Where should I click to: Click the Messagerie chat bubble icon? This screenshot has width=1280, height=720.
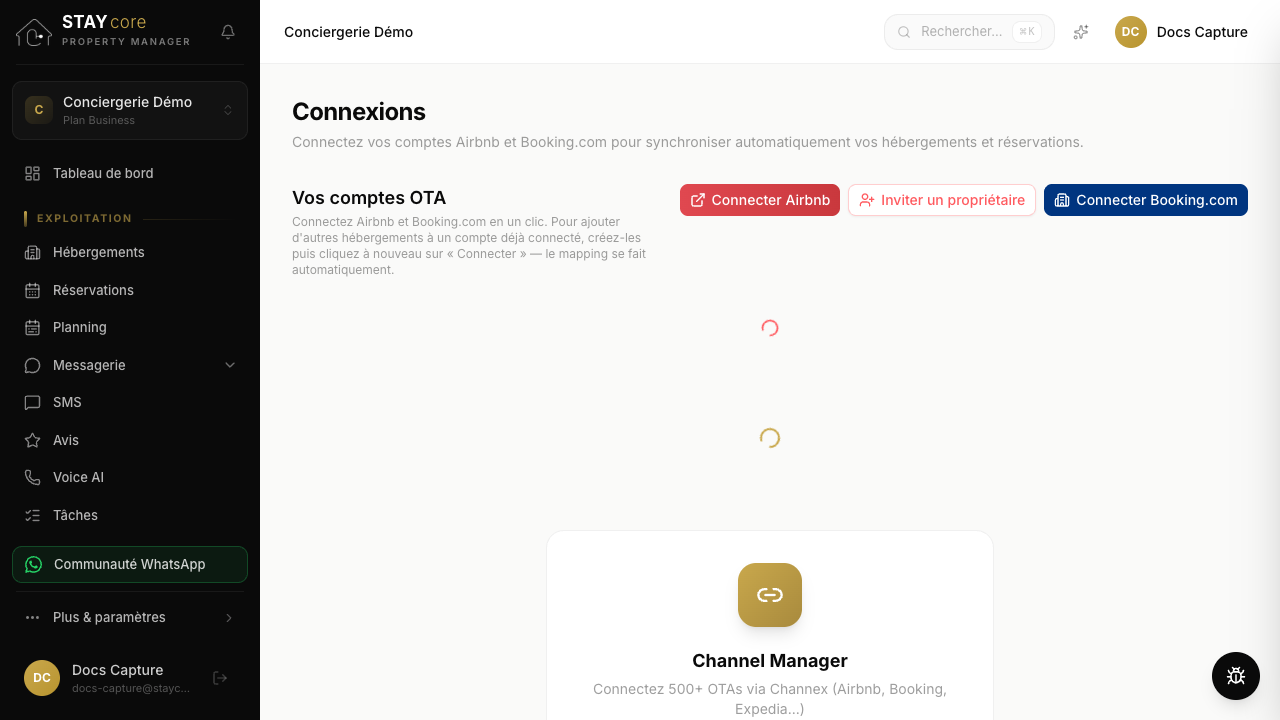pyautogui.click(x=32, y=365)
